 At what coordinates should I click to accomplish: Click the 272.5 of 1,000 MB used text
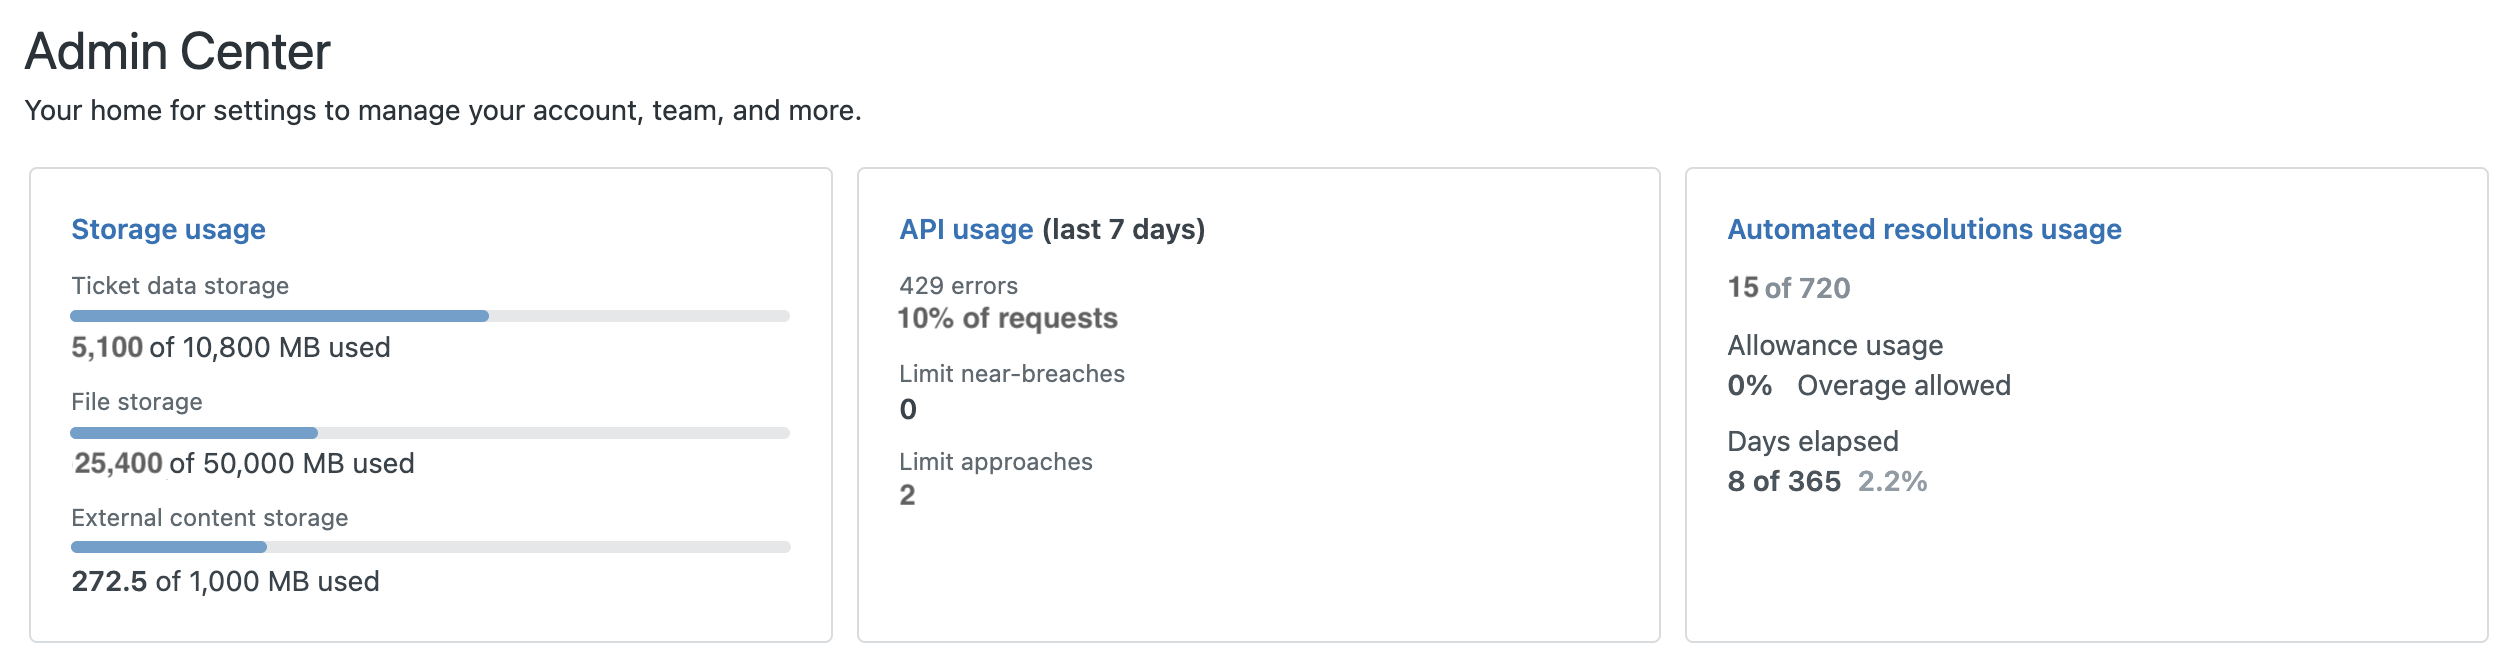(x=226, y=582)
